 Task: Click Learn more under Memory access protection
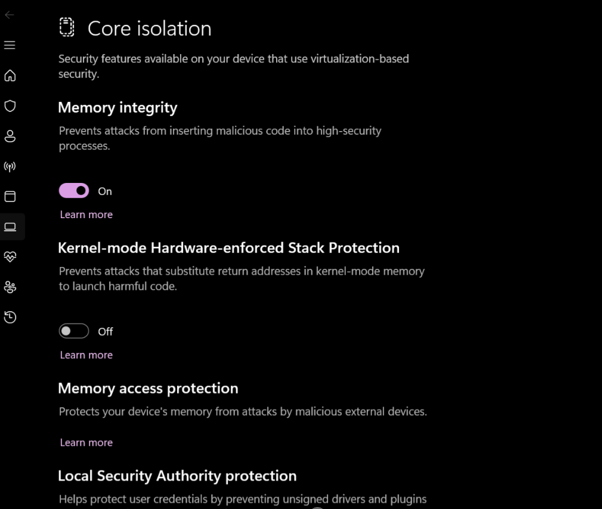tap(86, 442)
